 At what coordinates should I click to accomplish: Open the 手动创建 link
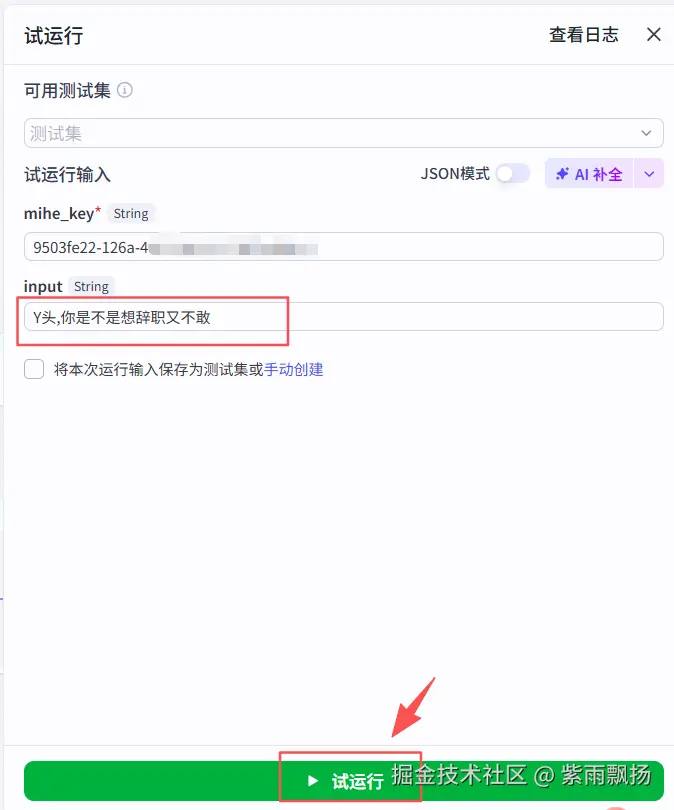[293, 369]
